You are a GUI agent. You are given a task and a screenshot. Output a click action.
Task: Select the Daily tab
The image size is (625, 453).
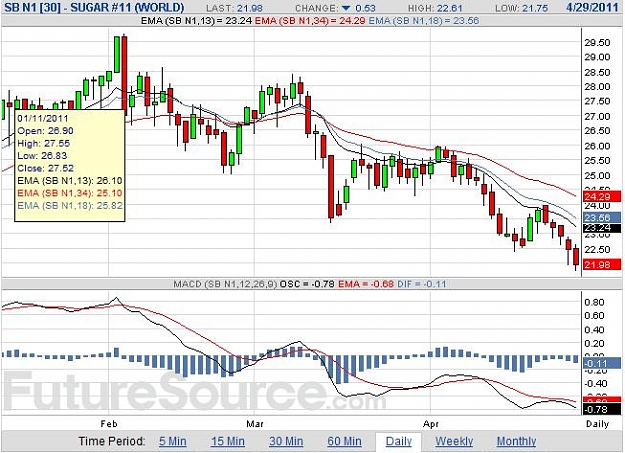tap(399, 441)
